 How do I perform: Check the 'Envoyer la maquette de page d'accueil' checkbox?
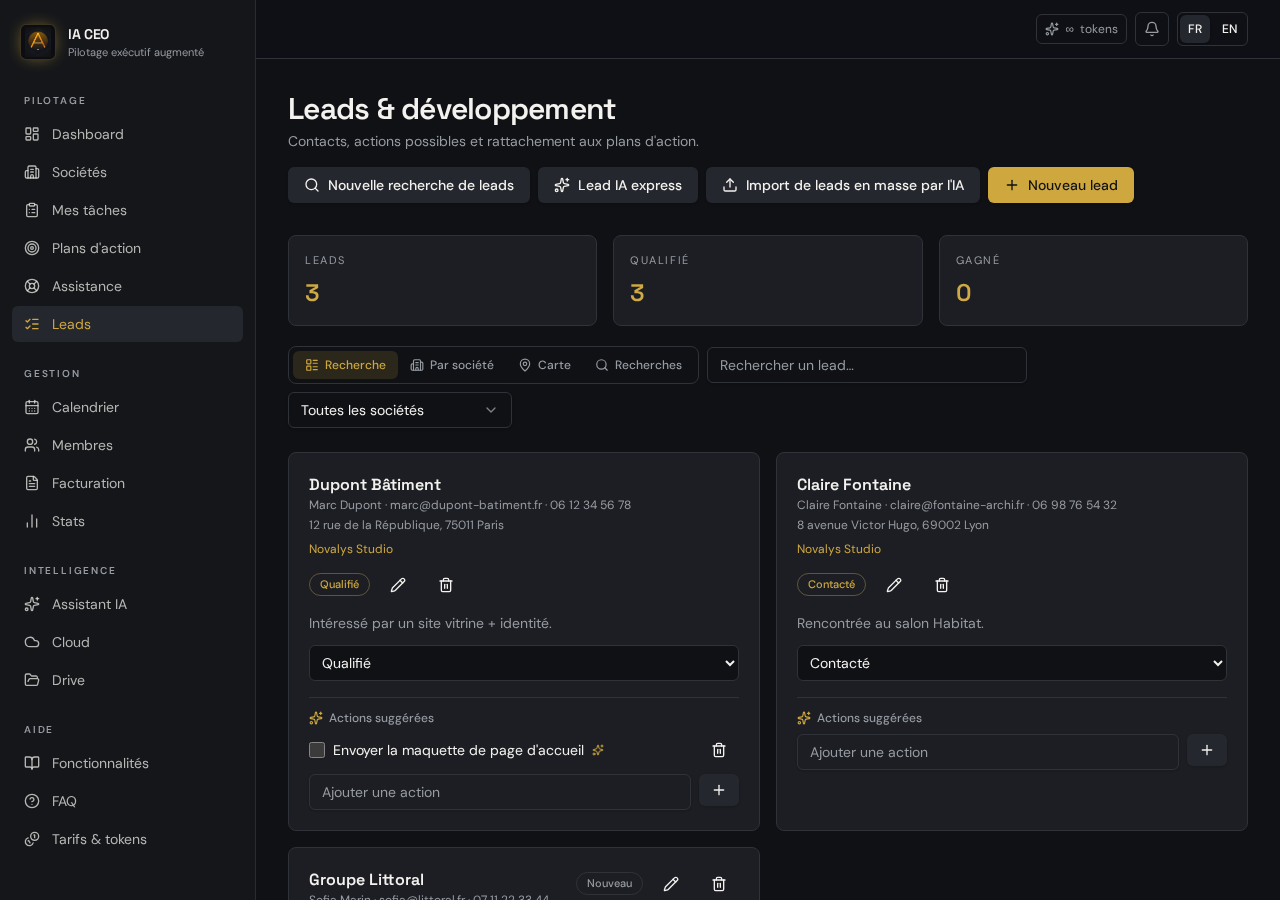(x=317, y=750)
